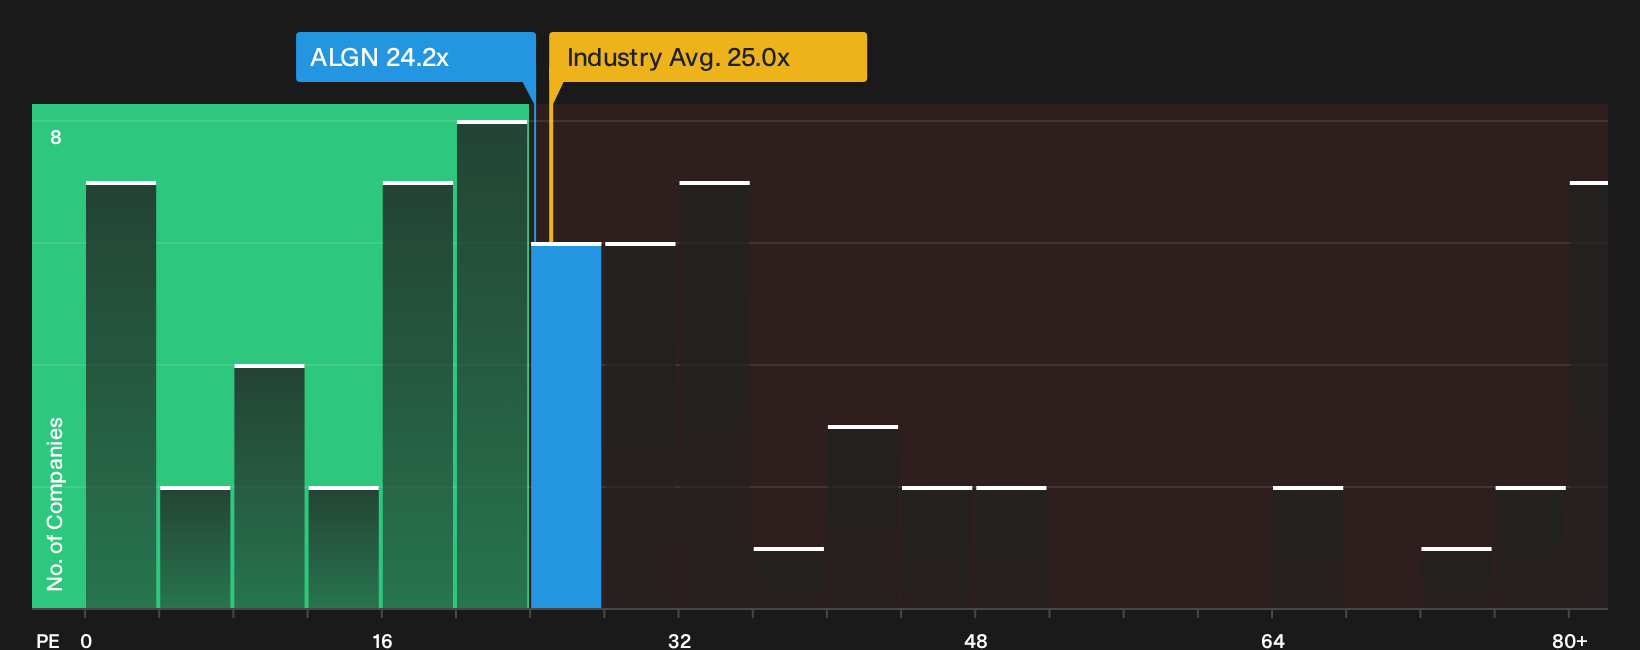Select the histogram bar above PE 32

(714, 395)
